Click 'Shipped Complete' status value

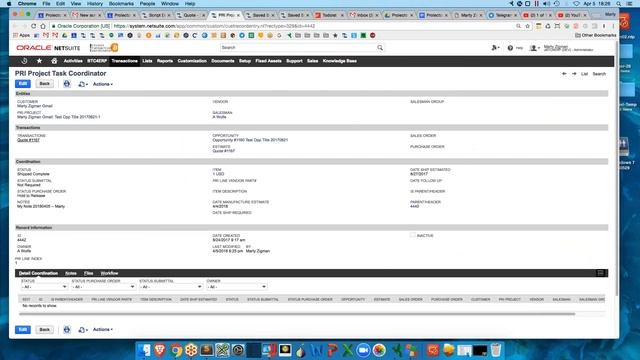pos(33,174)
